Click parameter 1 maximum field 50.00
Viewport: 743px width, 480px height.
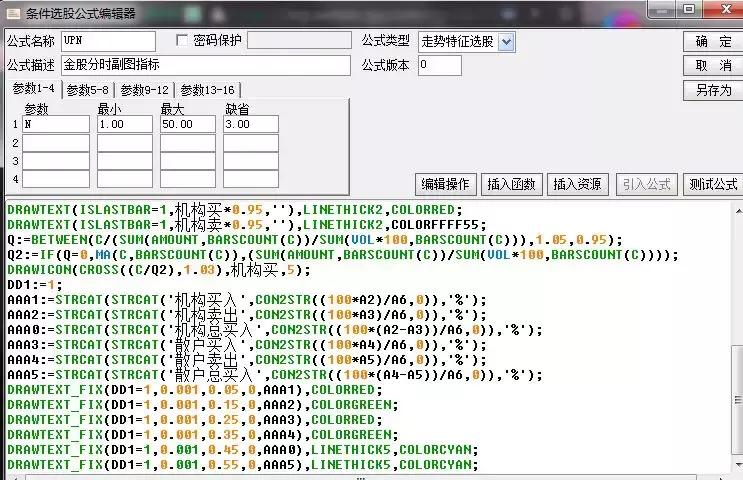[188, 124]
